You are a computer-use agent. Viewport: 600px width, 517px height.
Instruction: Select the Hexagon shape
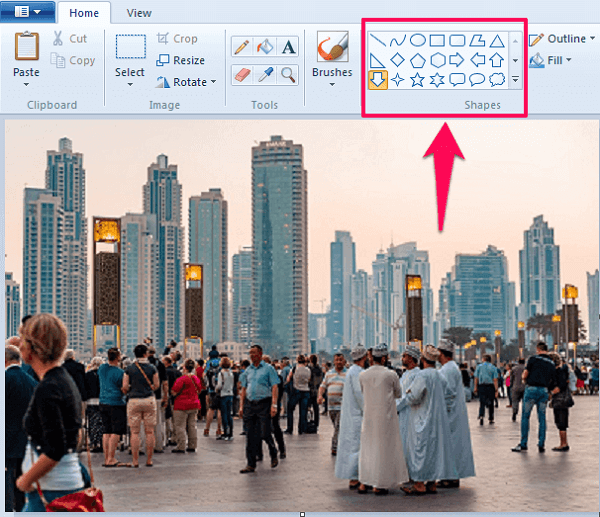pyautogui.click(x=437, y=60)
